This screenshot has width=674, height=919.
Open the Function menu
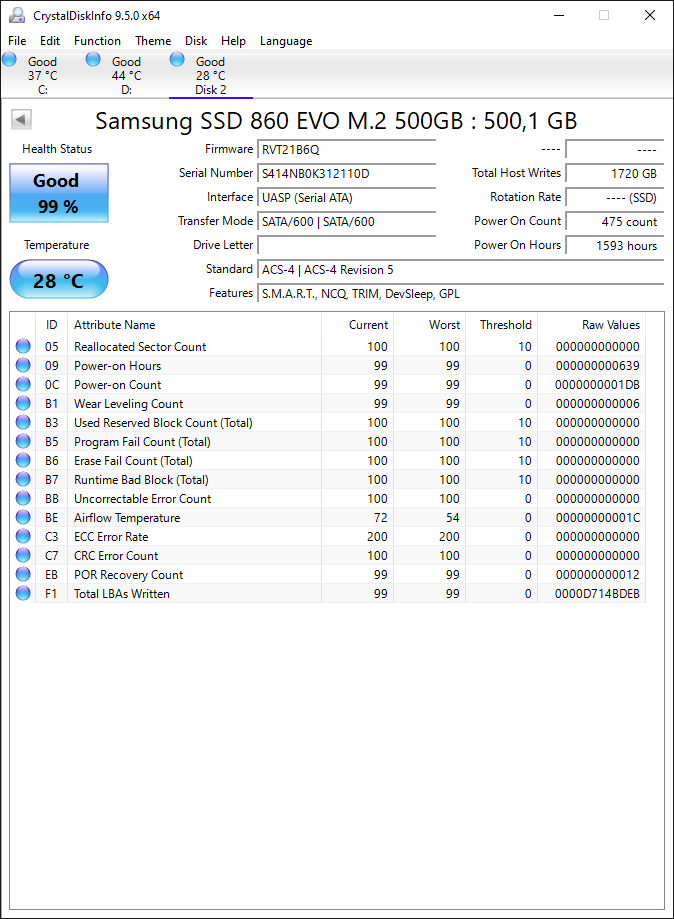(97, 40)
